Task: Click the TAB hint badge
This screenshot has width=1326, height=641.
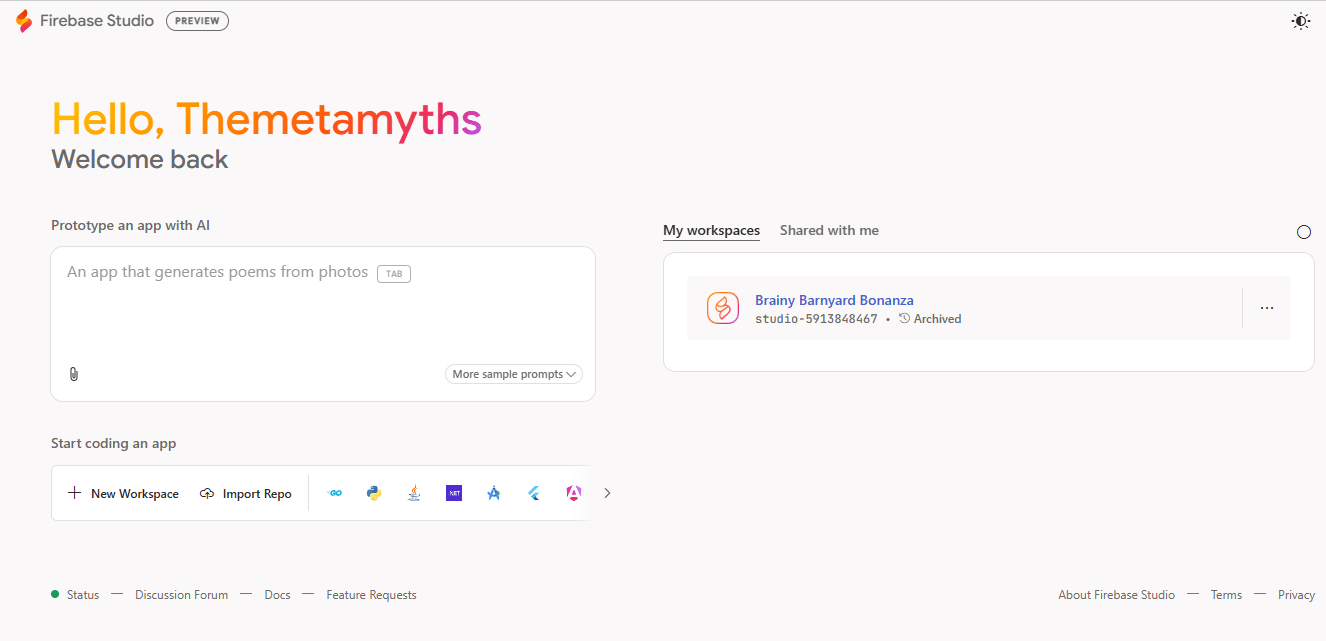Action: (x=394, y=273)
